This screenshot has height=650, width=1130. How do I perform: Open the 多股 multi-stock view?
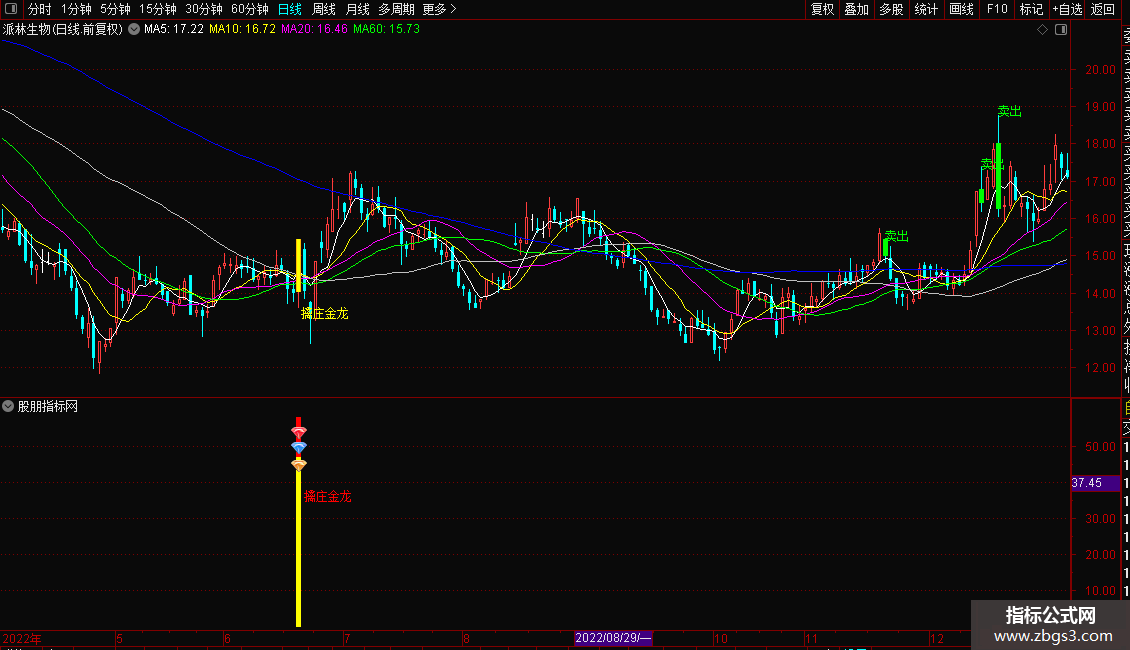(891, 9)
